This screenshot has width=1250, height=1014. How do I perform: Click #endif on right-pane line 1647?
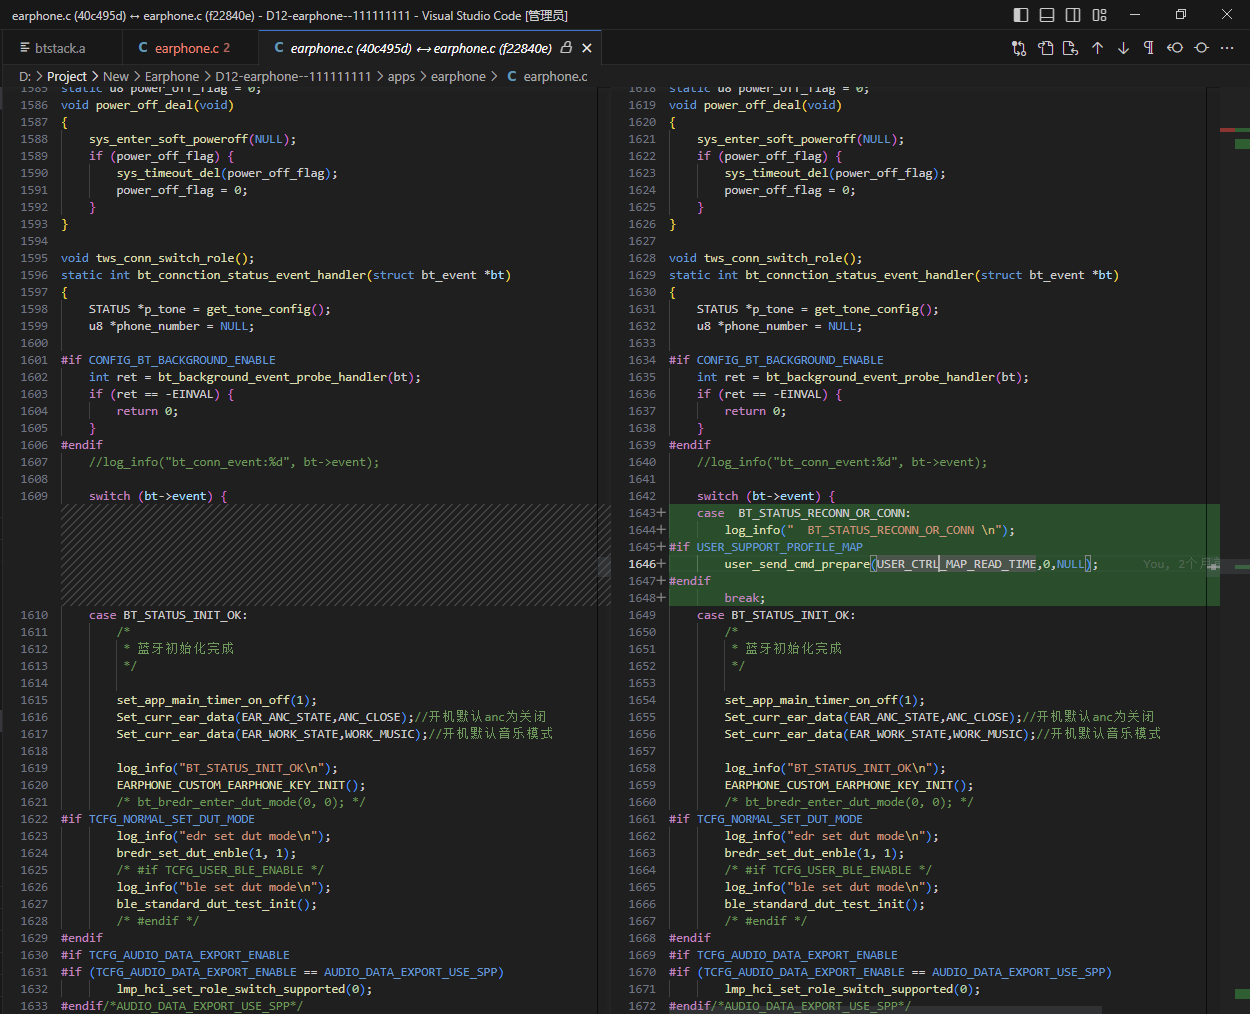pos(690,581)
